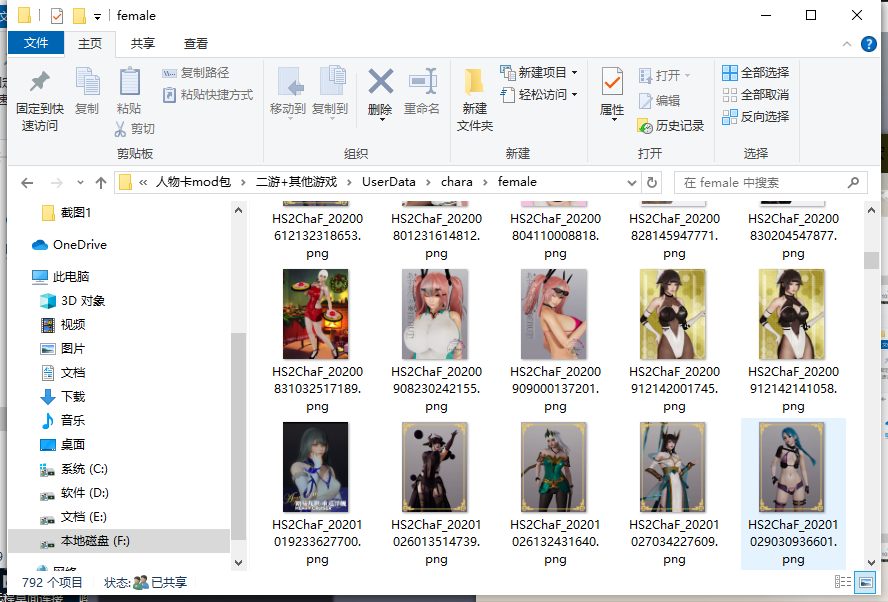This screenshot has height=602, width=888.
Task: Click file name HS2ChaF_20200612132318653.png
Action: point(317,236)
